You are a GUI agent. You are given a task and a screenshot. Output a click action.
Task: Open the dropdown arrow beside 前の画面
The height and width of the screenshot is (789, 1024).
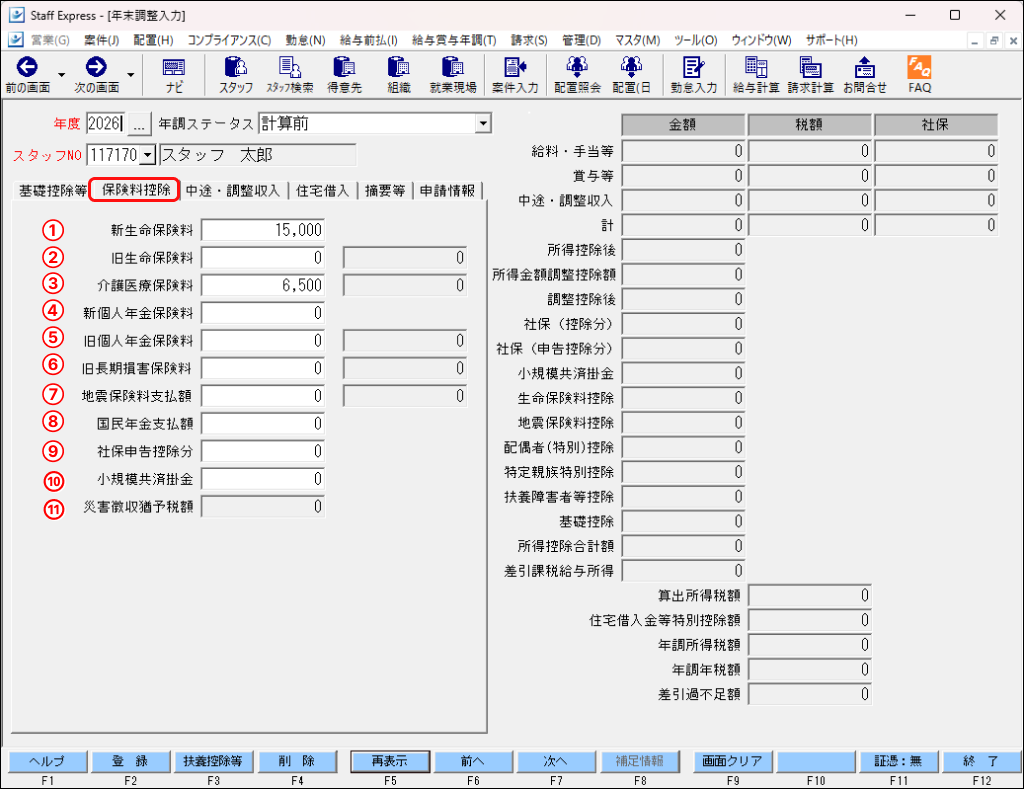[x=61, y=74]
